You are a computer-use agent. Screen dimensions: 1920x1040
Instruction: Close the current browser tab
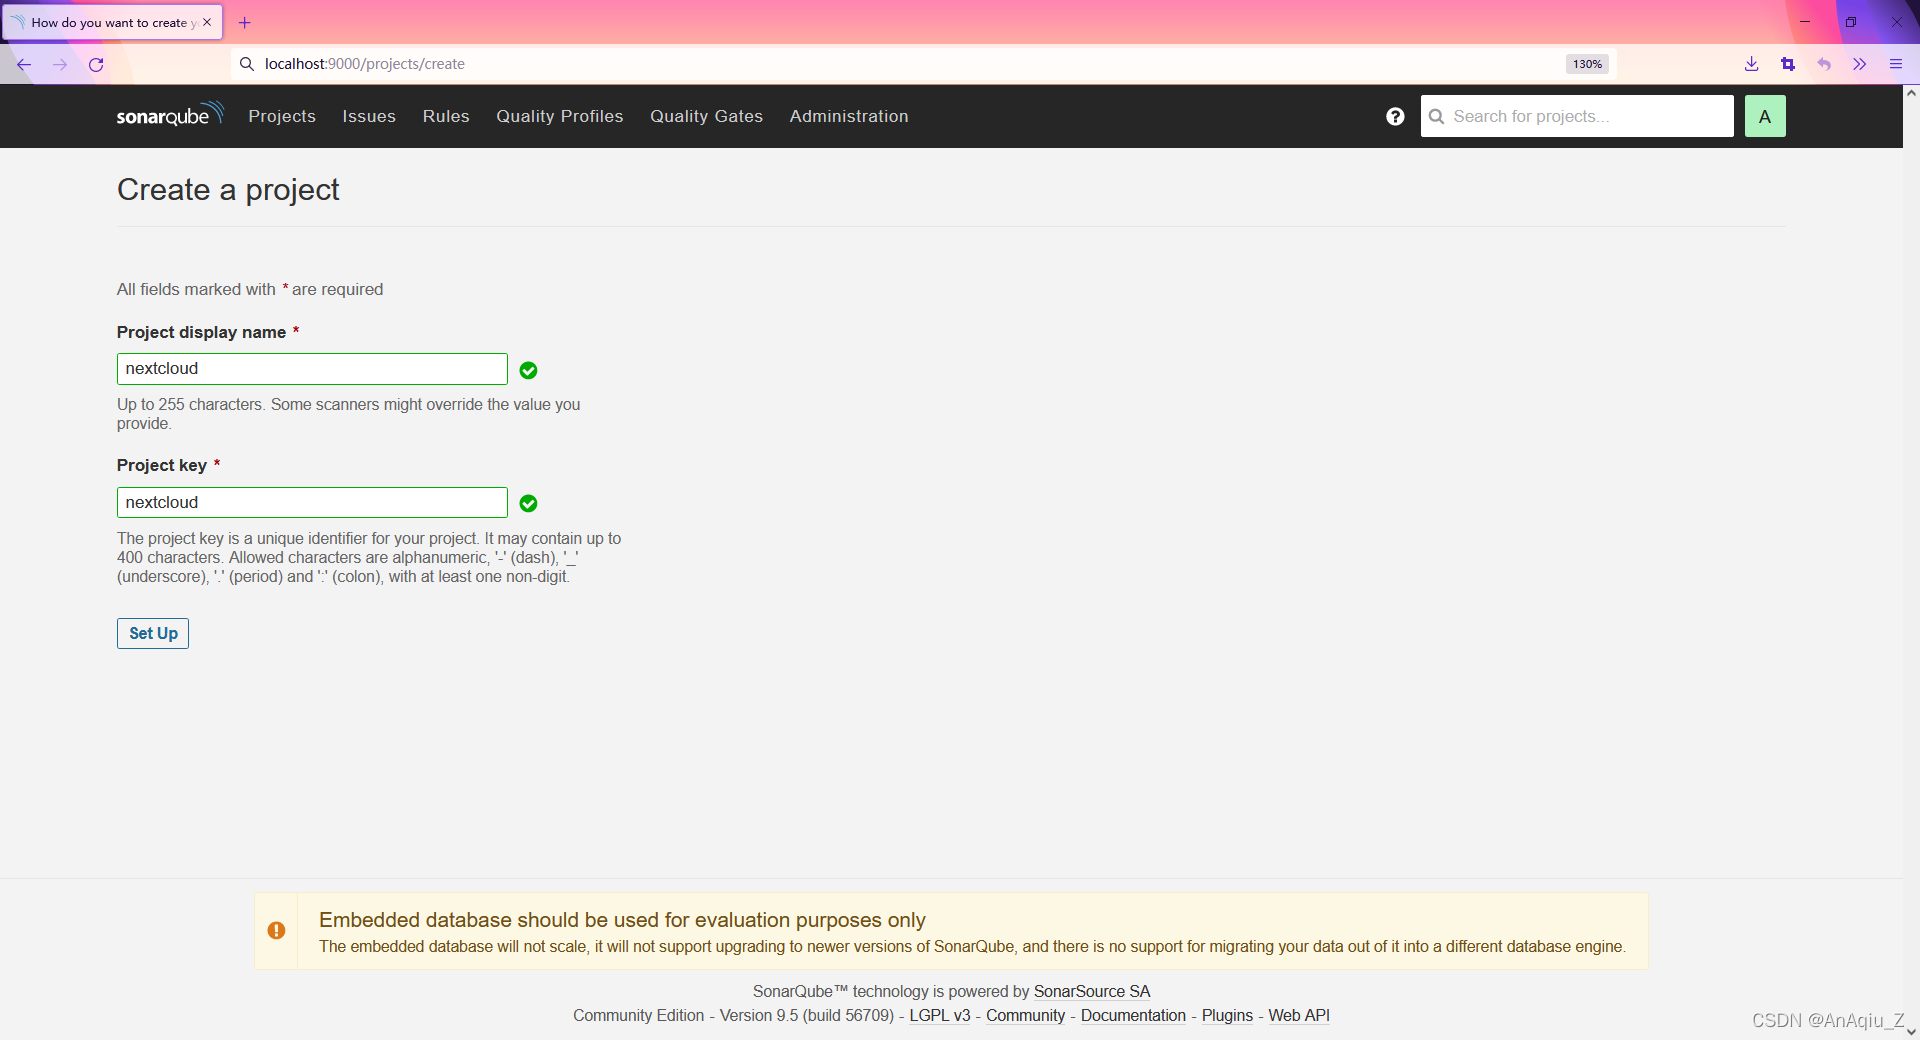(207, 22)
